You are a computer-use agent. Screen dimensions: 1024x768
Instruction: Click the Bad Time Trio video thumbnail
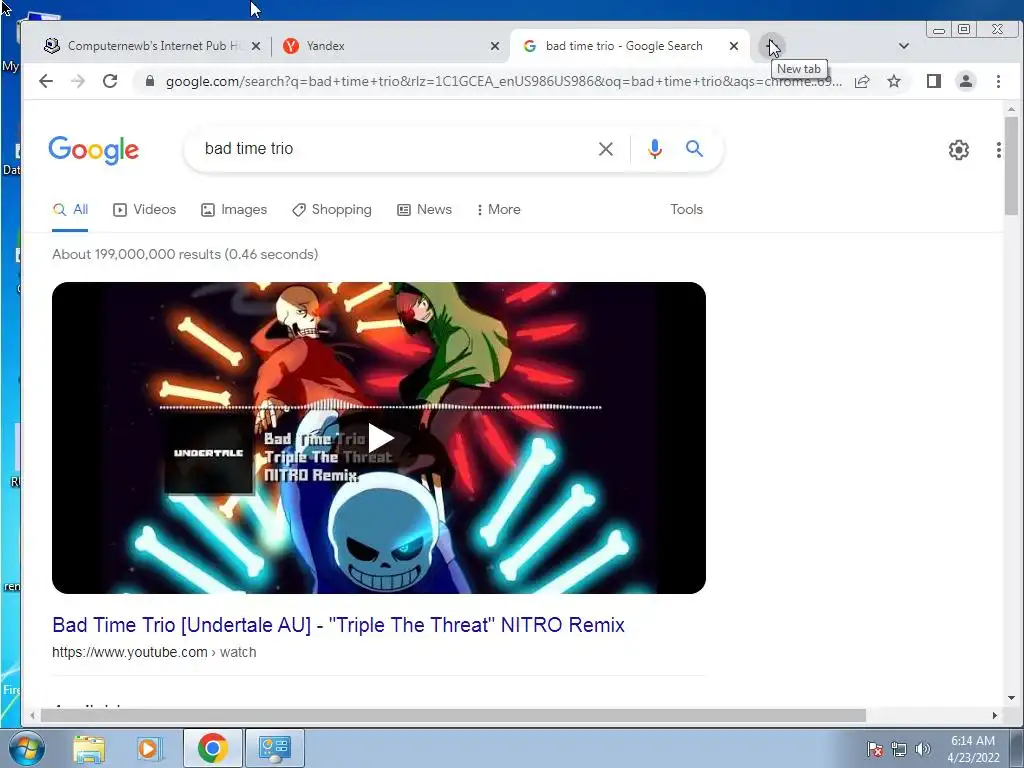click(379, 438)
